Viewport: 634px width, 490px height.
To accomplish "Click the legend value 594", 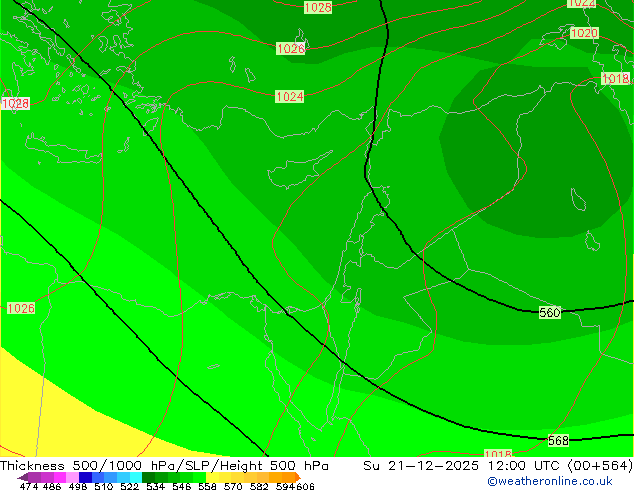I will tap(285, 486).
